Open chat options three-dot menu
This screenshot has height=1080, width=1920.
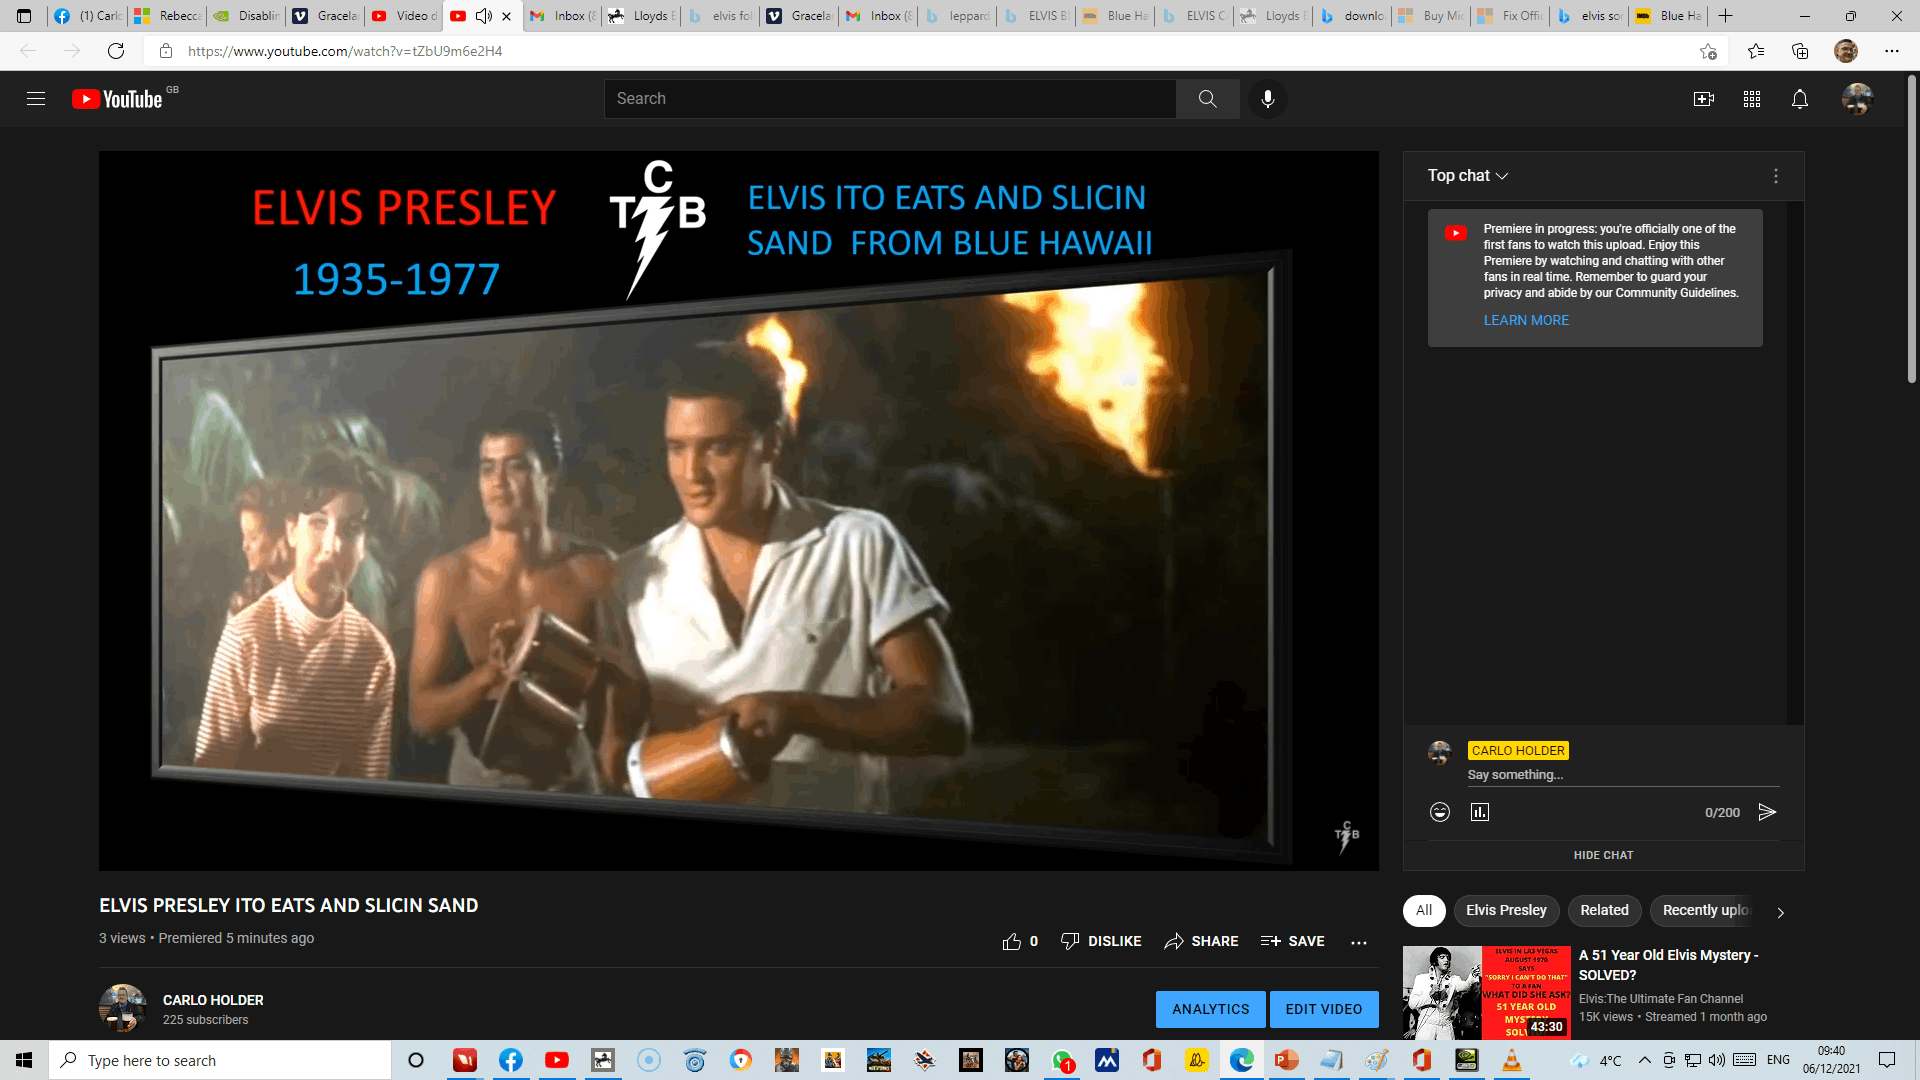point(1776,176)
